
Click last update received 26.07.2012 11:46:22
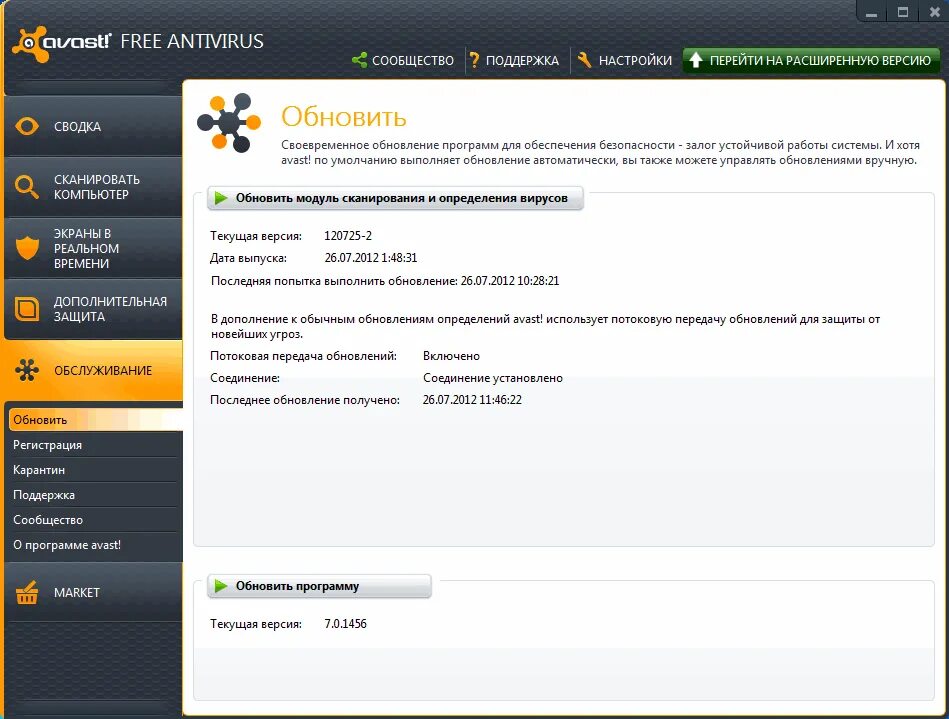click(472, 399)
